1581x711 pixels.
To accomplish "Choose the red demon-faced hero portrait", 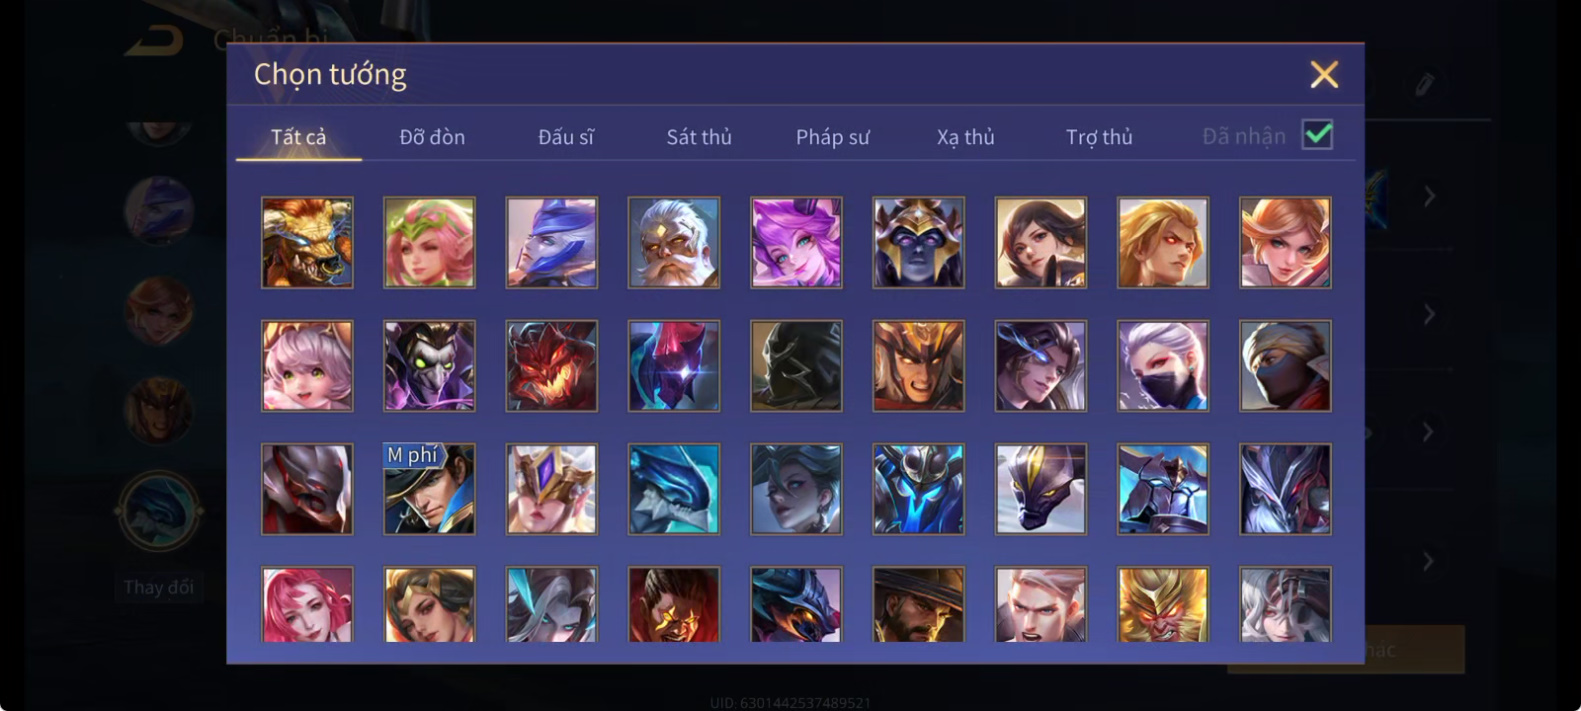I will pos(552,366).
